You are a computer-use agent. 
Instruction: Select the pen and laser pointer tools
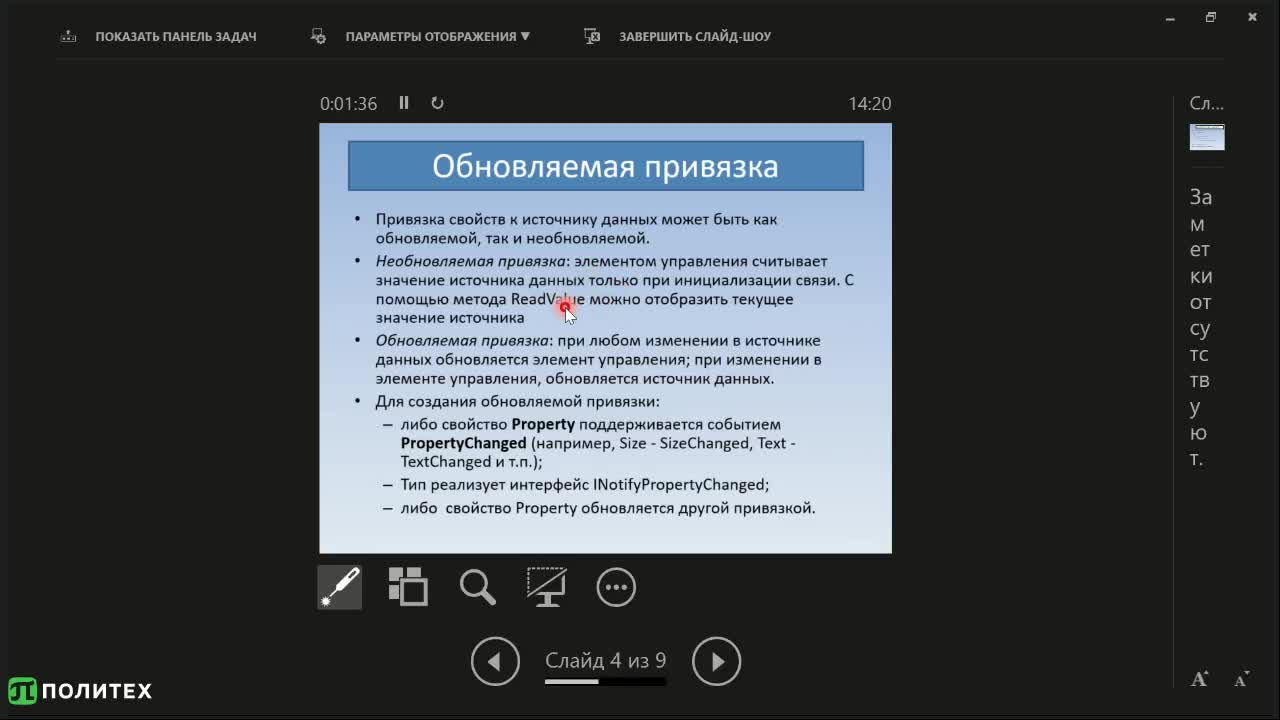click(x=340, y=587)
